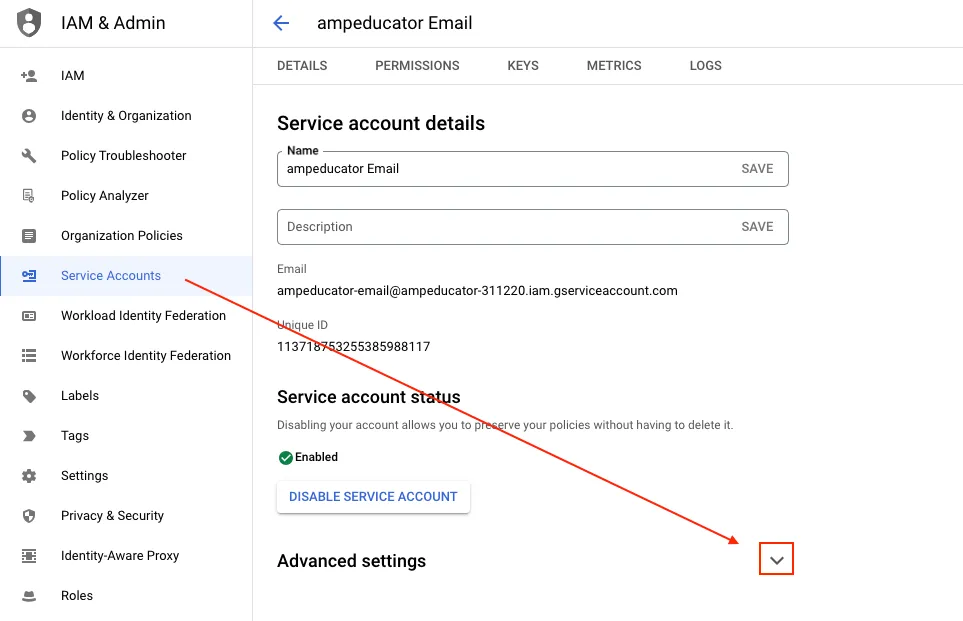963x621 pixels.
Task: Click the Privacy & Security shield icon
Action: (29, 516)
